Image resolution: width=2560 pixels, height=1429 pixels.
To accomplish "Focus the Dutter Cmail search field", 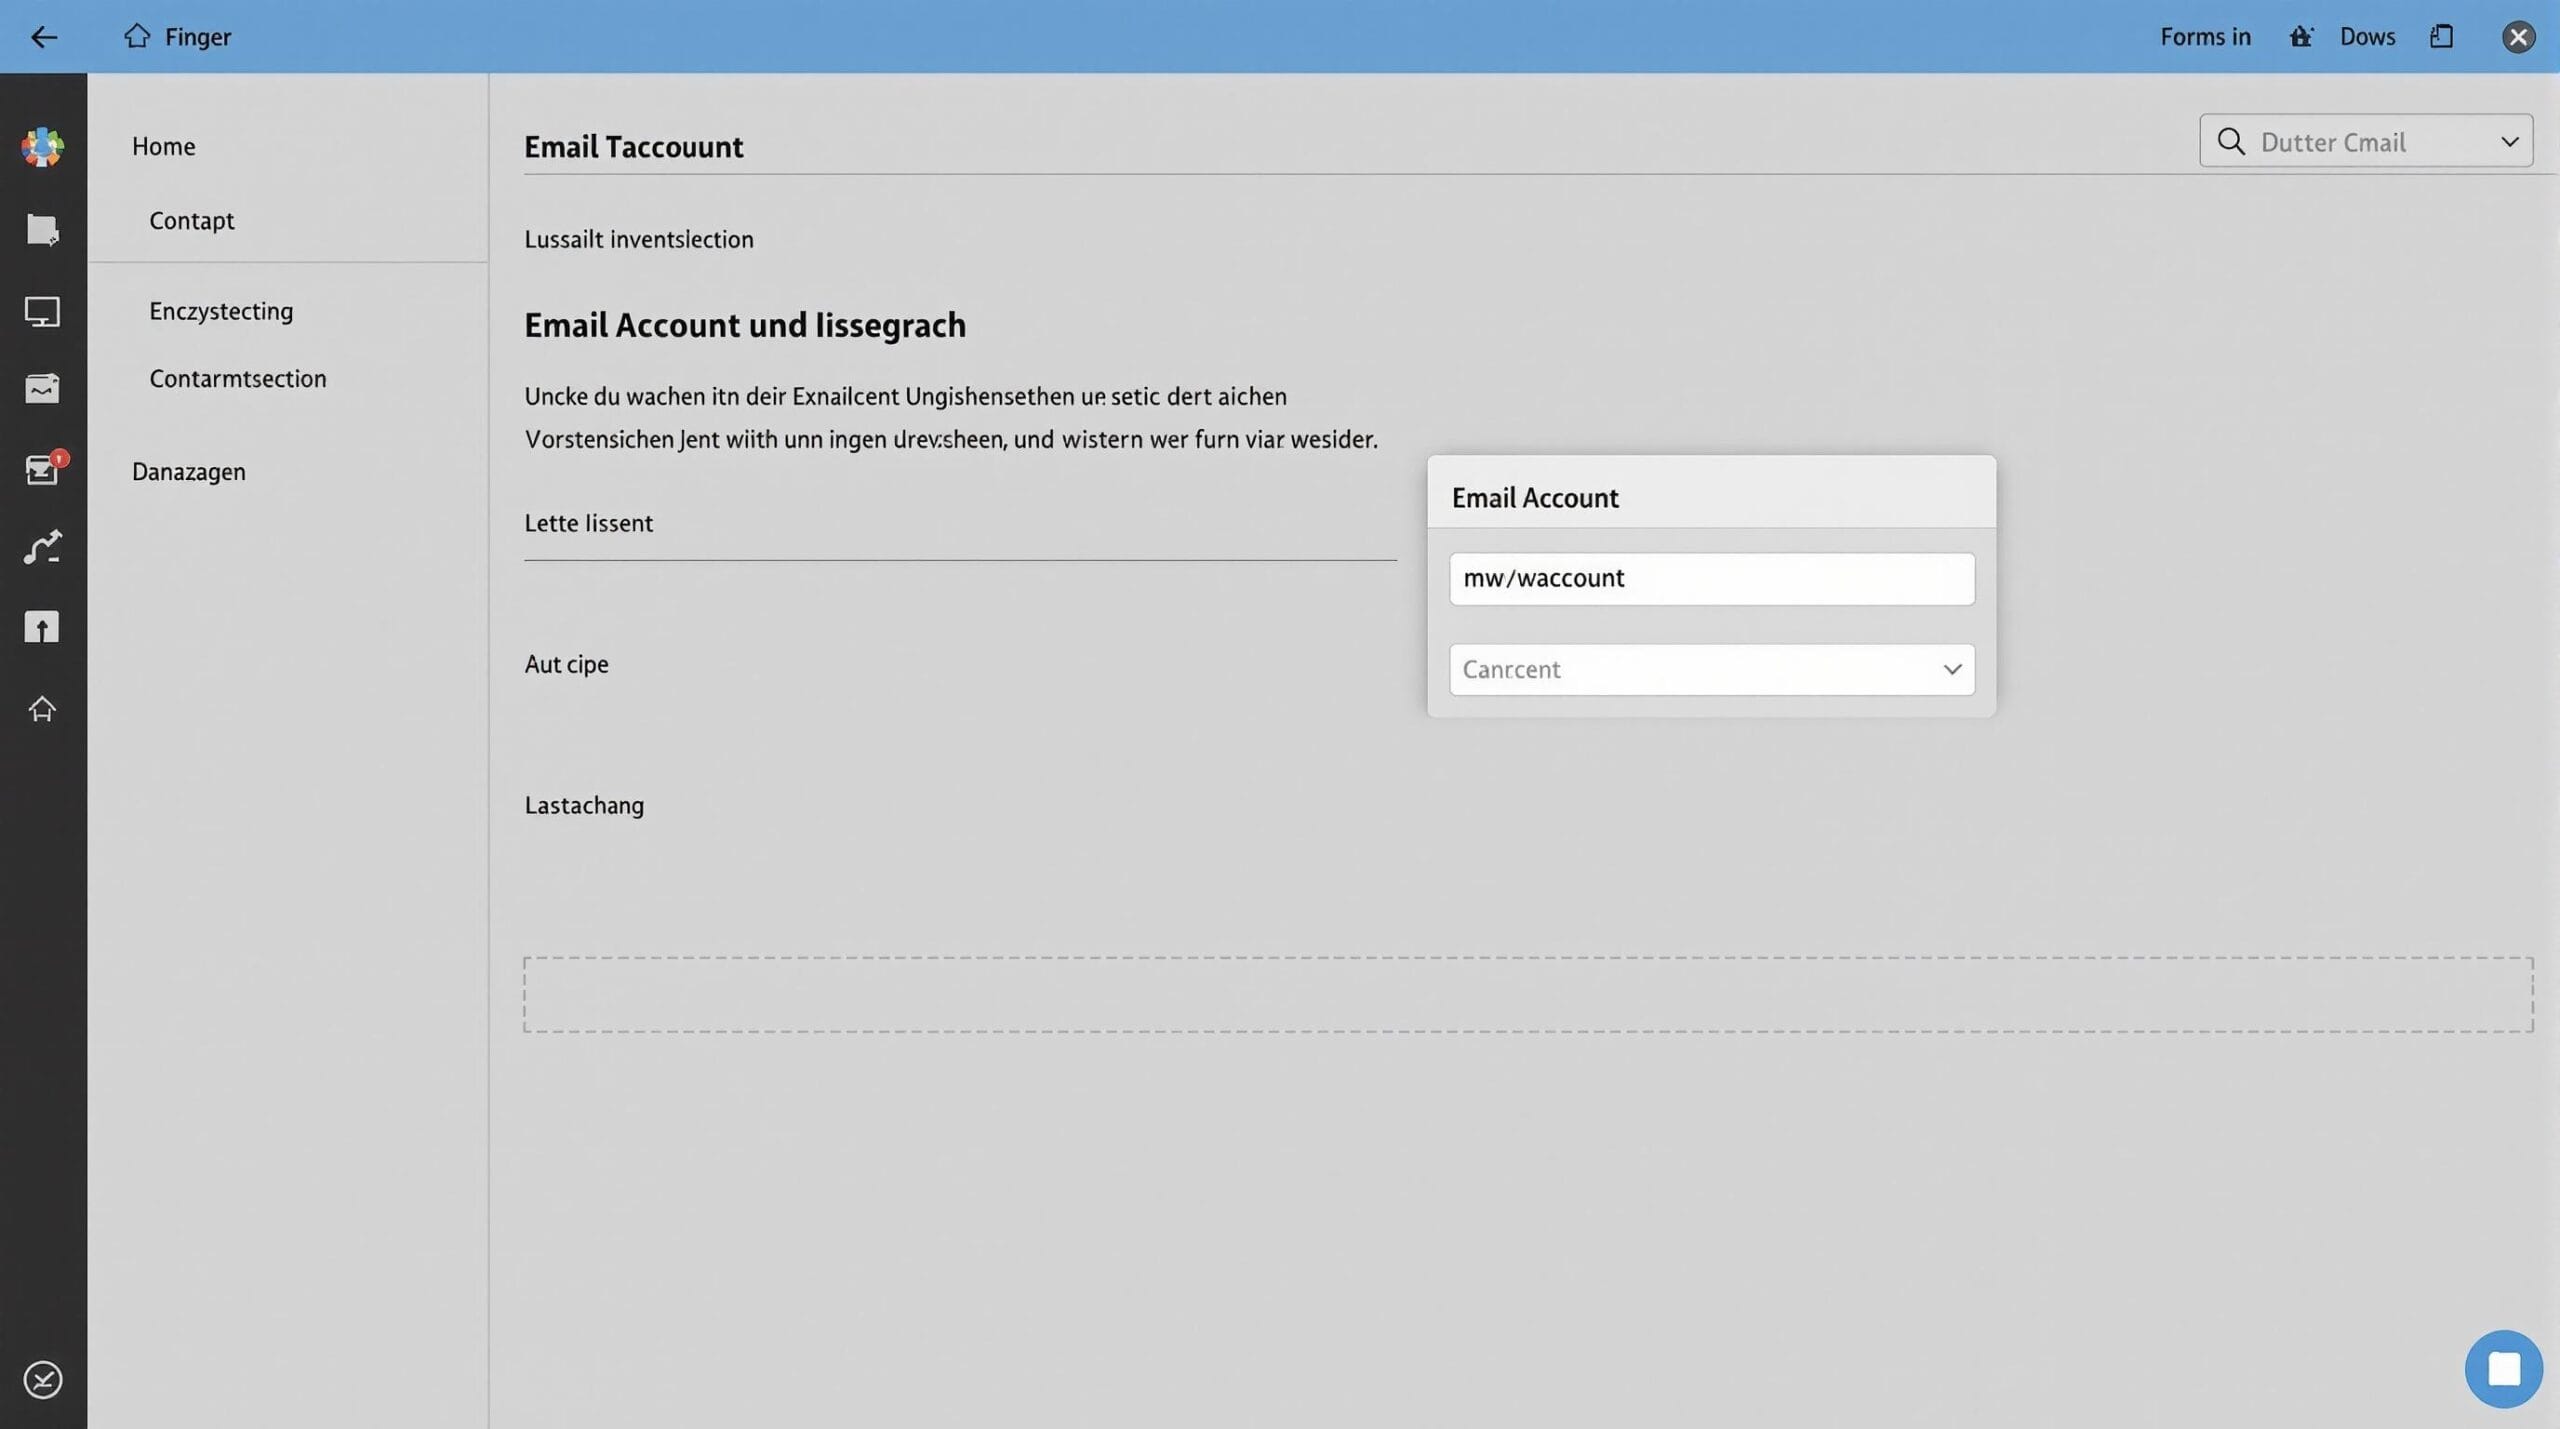I will click(2366, 141).
